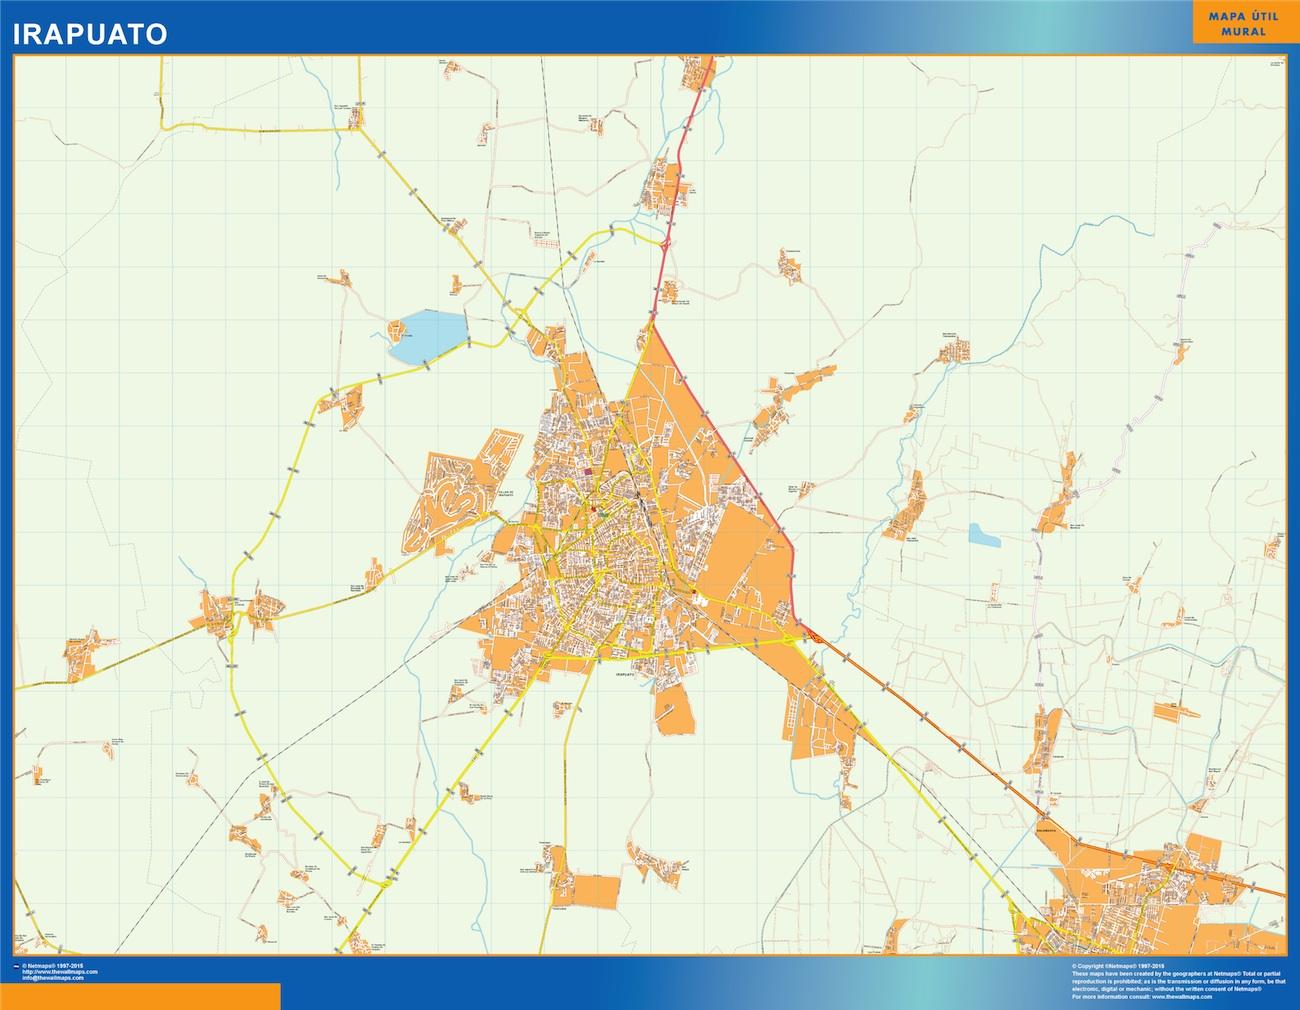
Task: Click the orange bar in bottom-left footer
Action: point(140,996)
